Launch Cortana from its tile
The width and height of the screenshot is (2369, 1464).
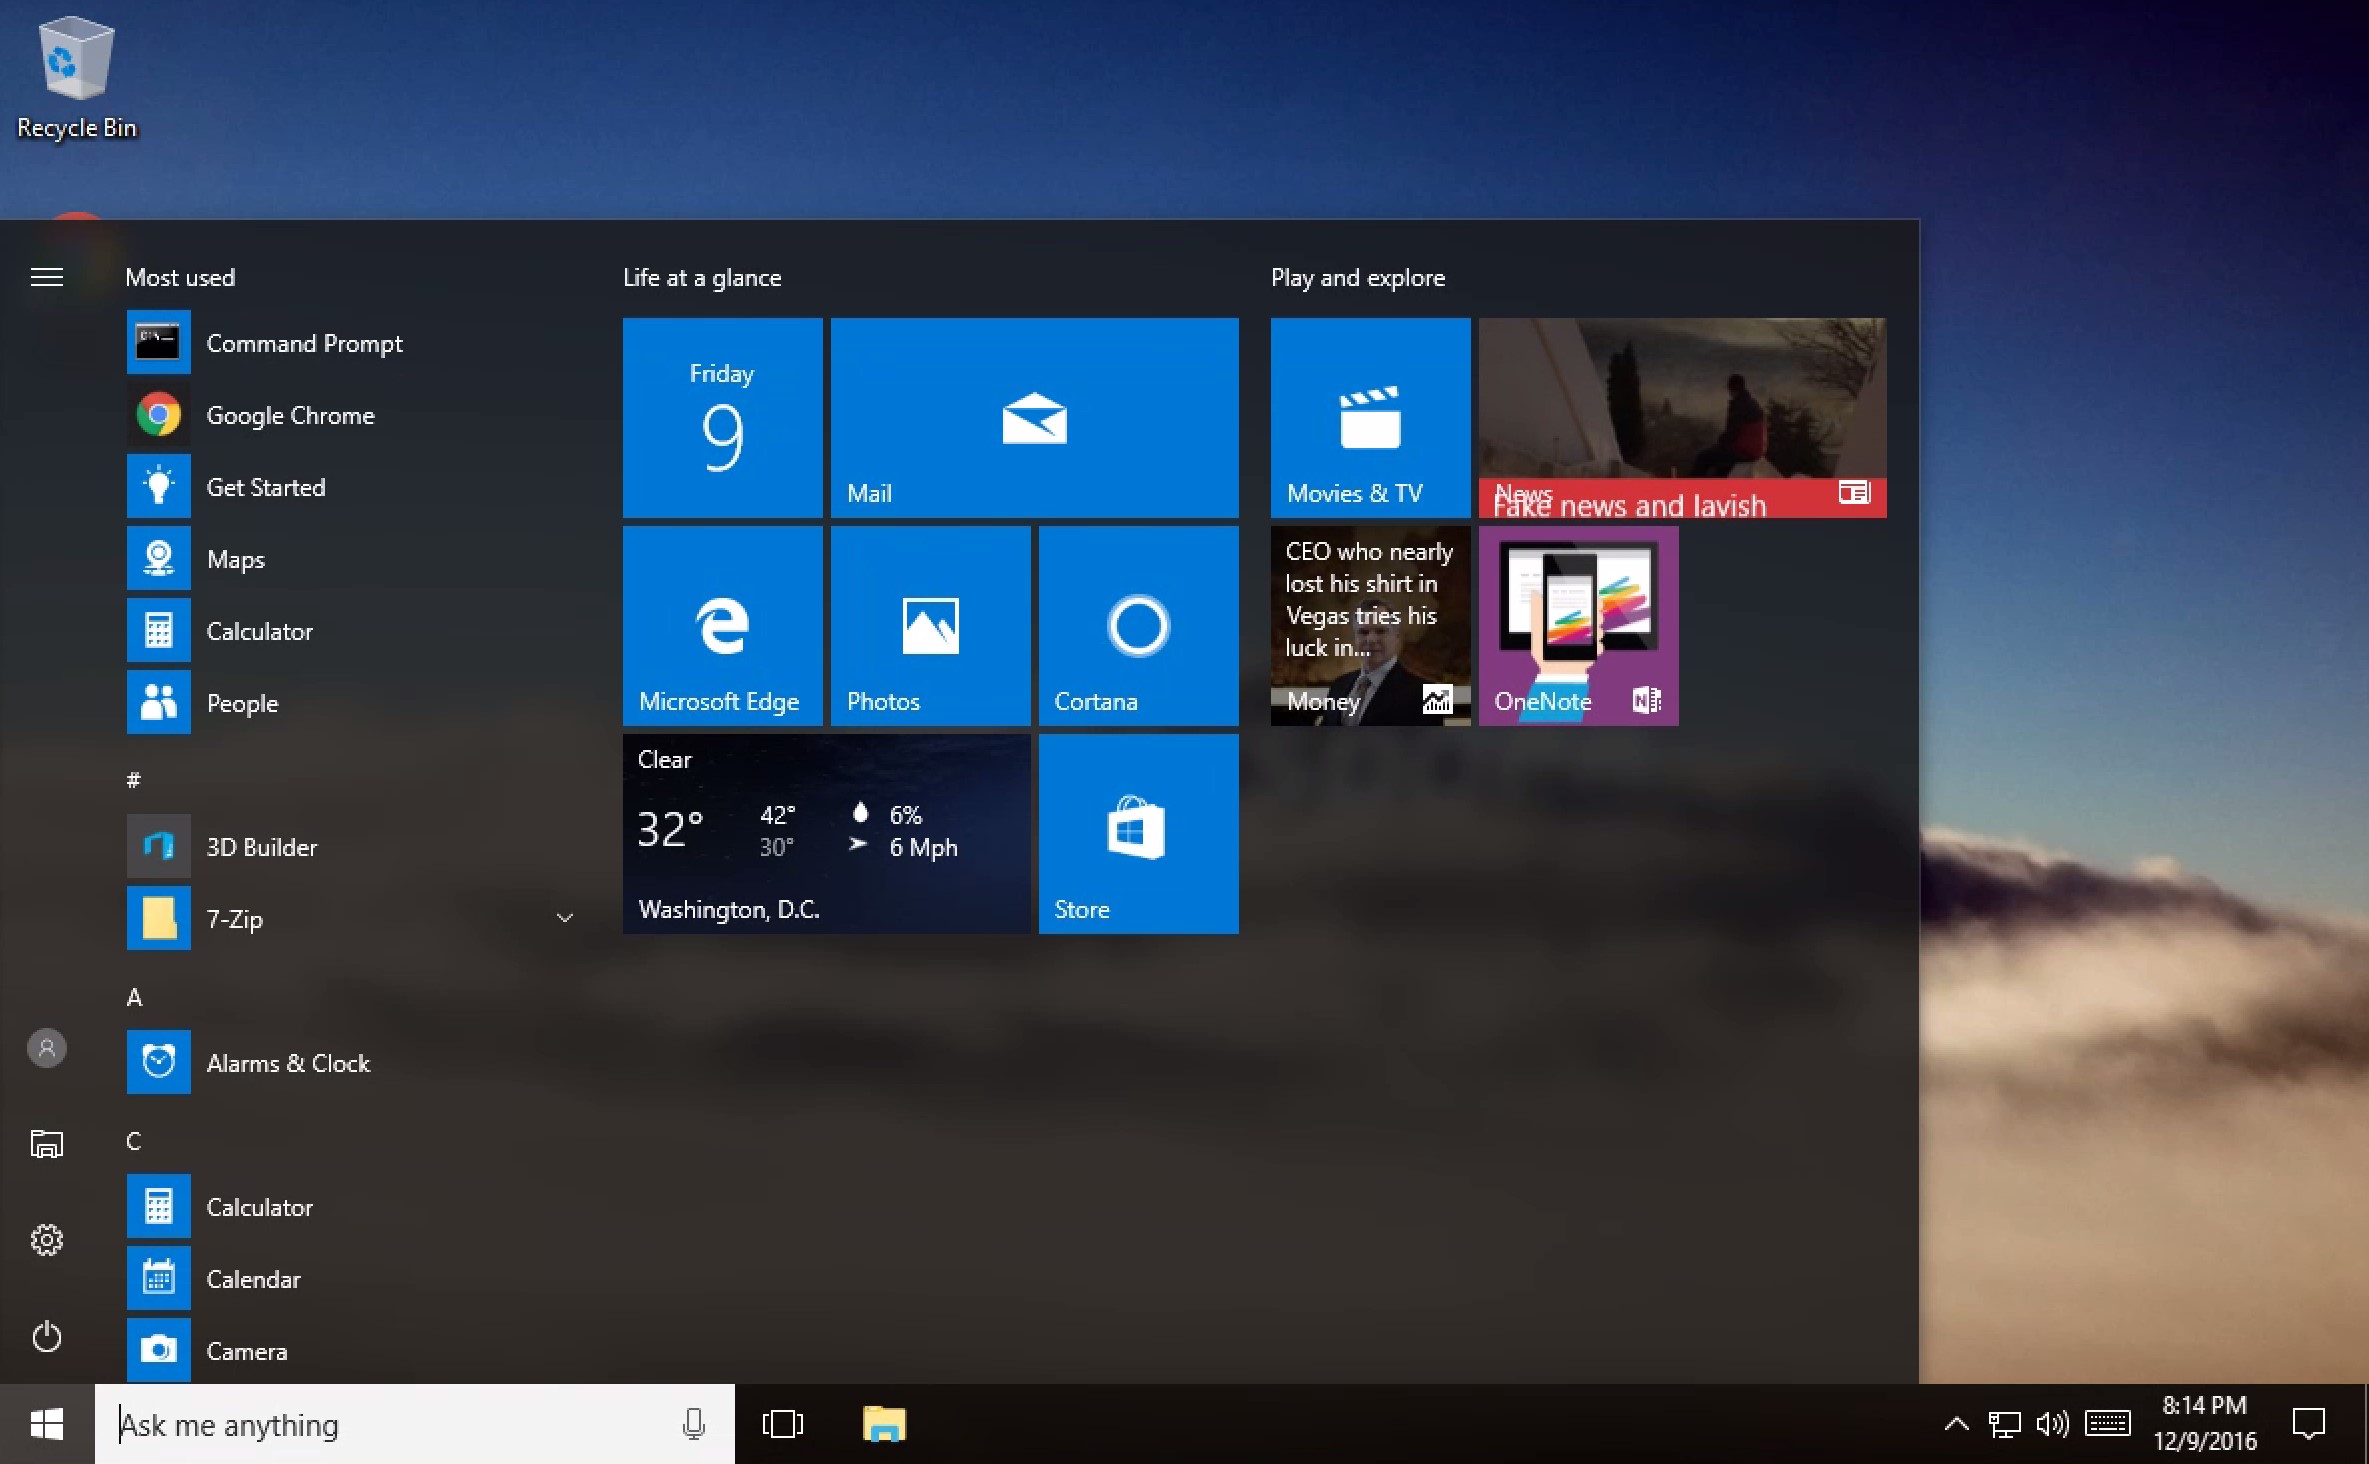[1138, 625]
